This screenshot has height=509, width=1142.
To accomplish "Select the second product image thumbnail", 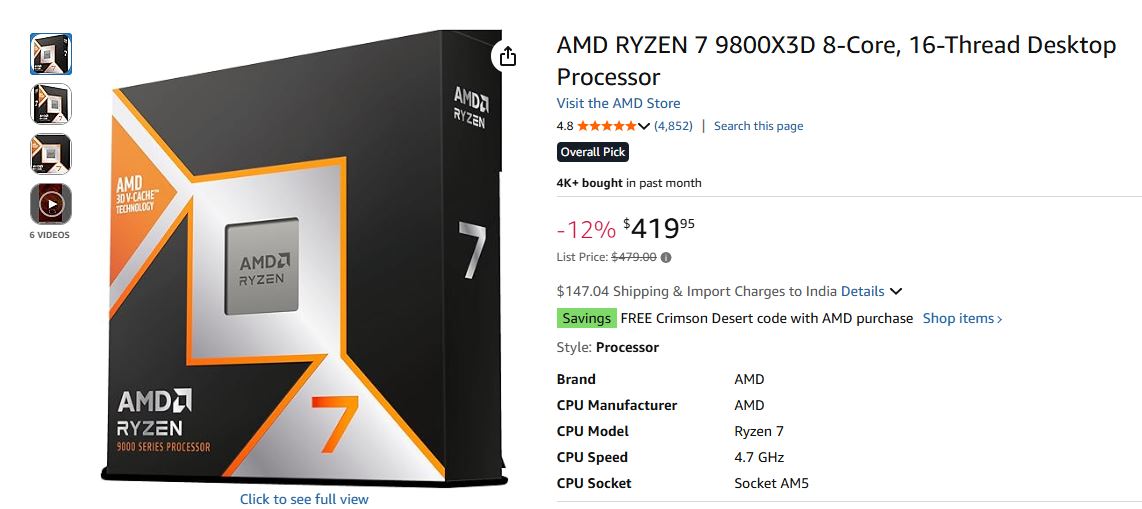I will pyautogui.click(x=51, y=104).
